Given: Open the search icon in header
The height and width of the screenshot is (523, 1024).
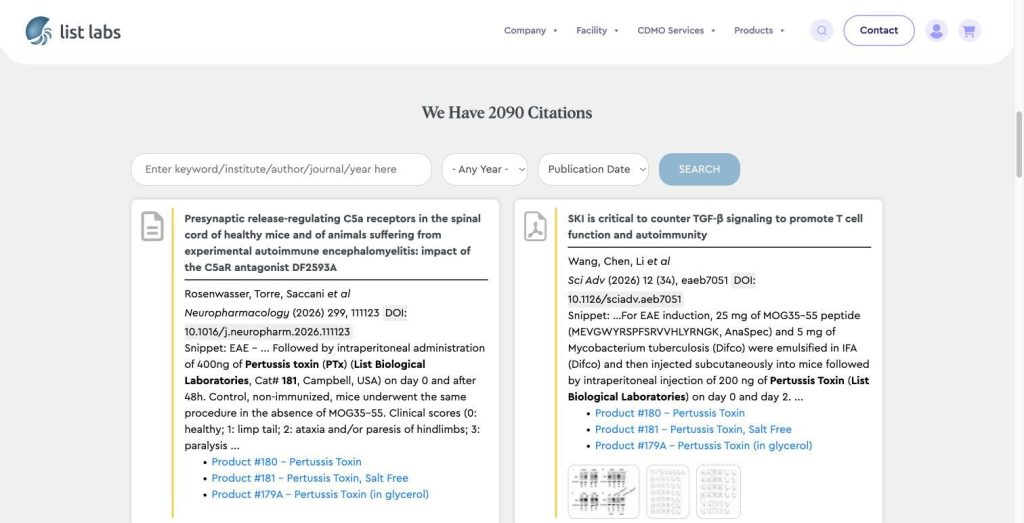Looking at the screenshot, I should (822, 31).
